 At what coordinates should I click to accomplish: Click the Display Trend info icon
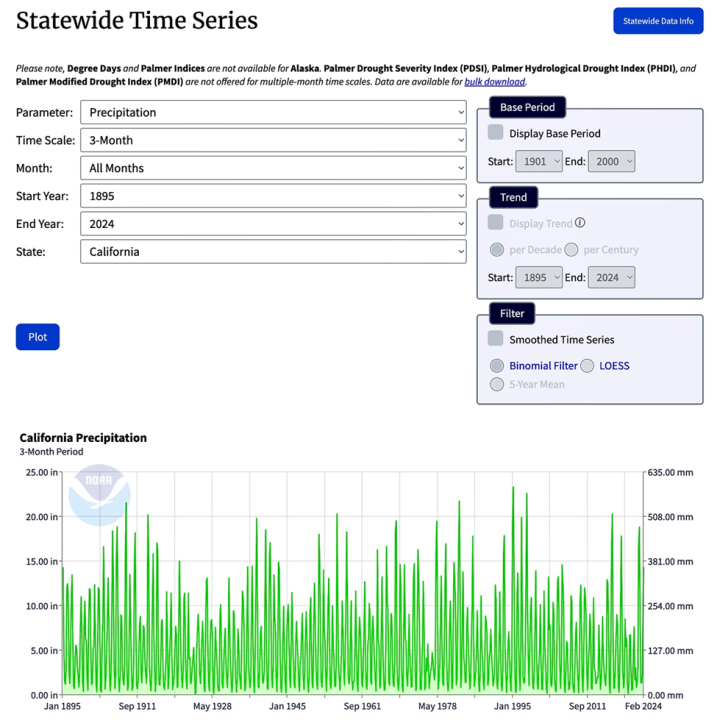pyautogui.click(x=580, y=223)
